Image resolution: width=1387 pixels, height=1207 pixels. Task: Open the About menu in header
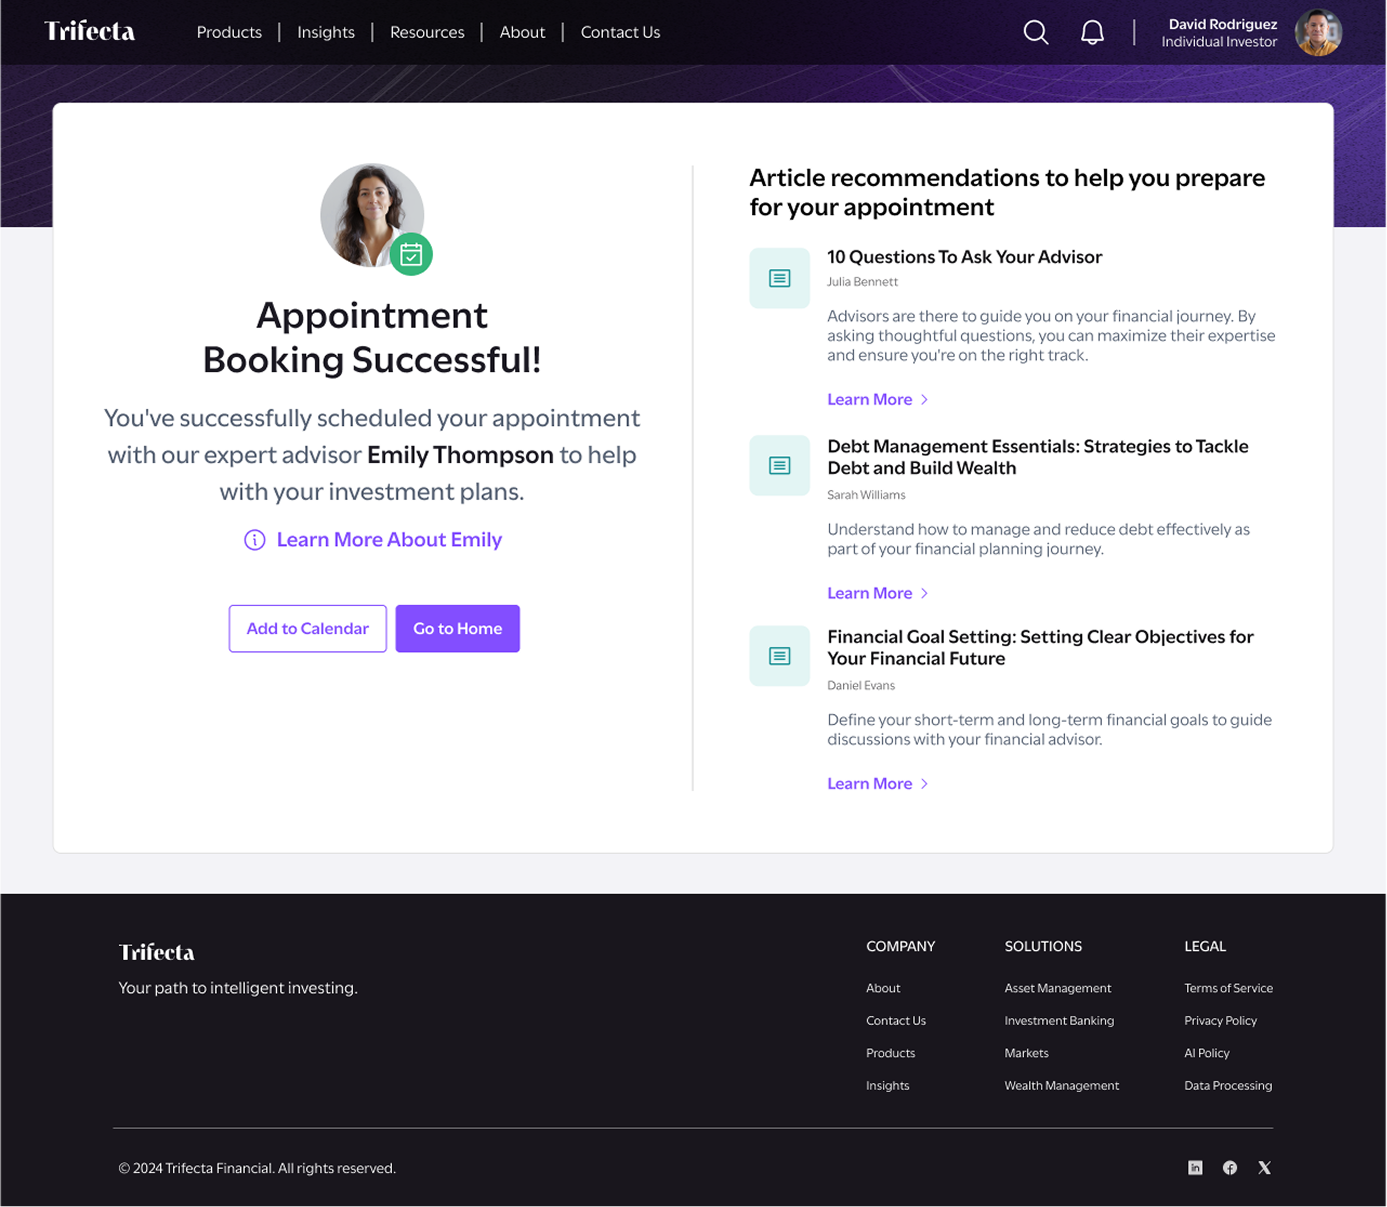[x=522, y=32]
